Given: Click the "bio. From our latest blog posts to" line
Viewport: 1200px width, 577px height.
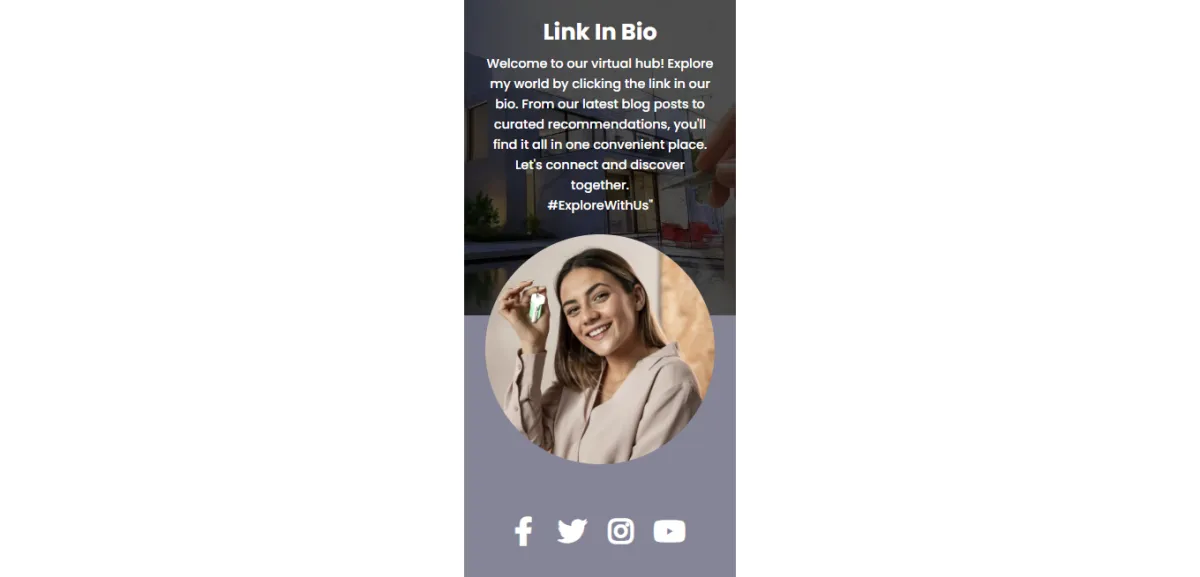Looking at the screenshot, I should 600,104.
